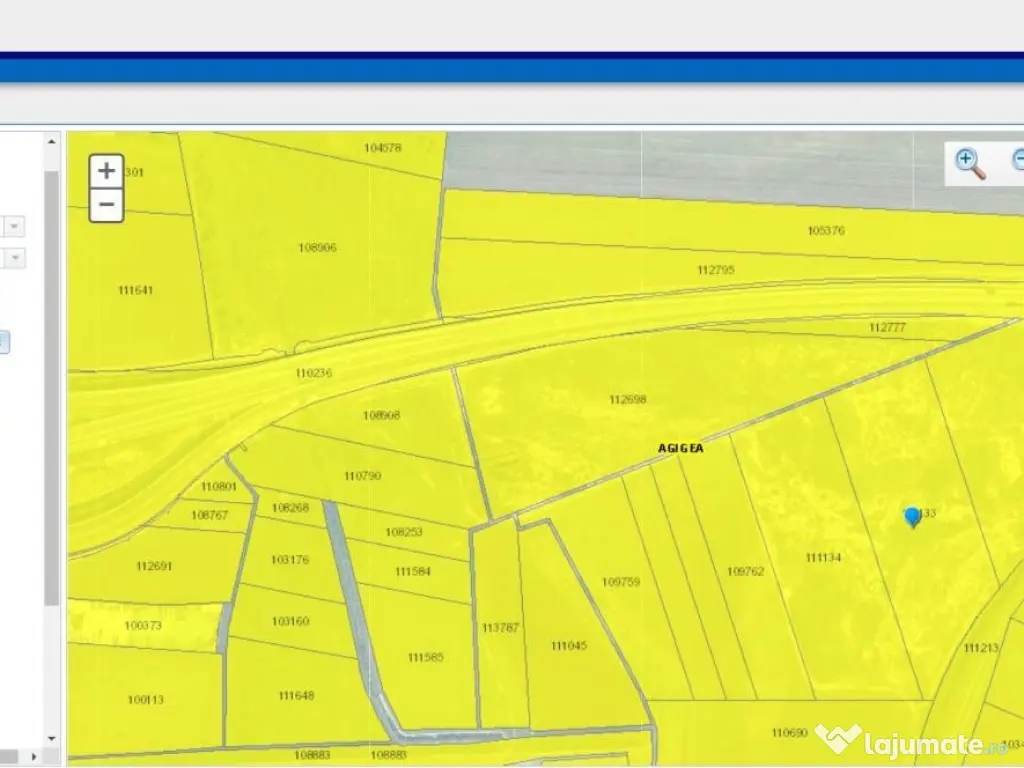Viewport: 1024px width, 768px height.
Task: Select parcel 111134 on the map
Action: click(822, 557)
